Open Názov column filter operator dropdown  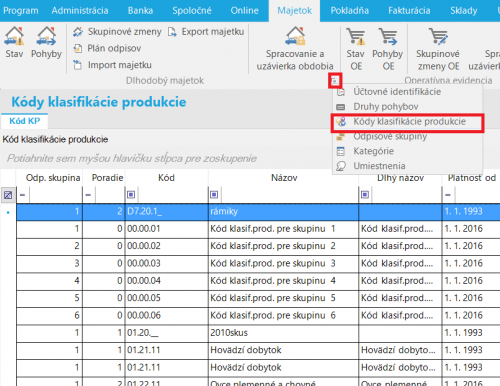tap(214, 194)
